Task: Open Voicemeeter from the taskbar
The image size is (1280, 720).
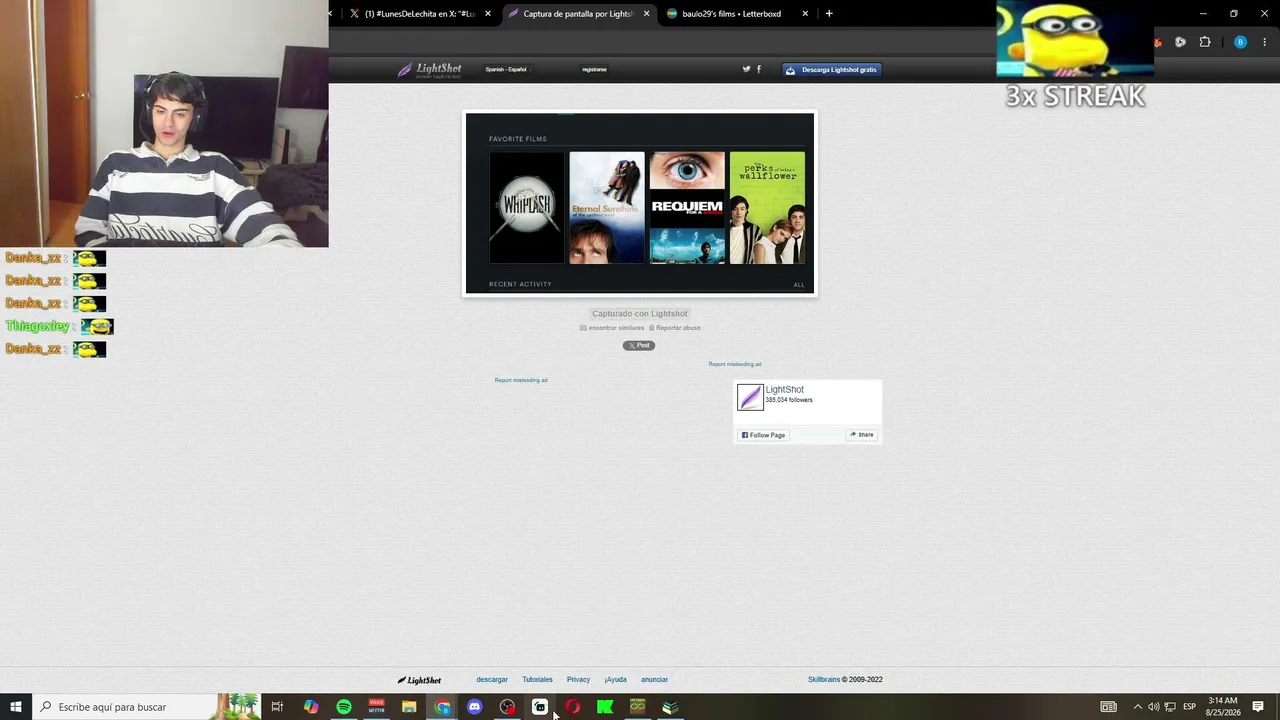Action: pos(377,707)
